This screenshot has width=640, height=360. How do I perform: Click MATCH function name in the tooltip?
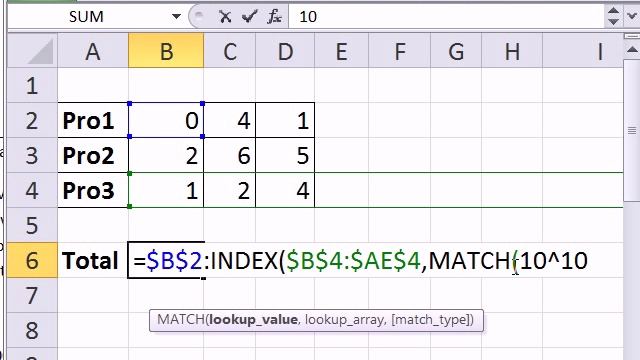coord(180,320)
